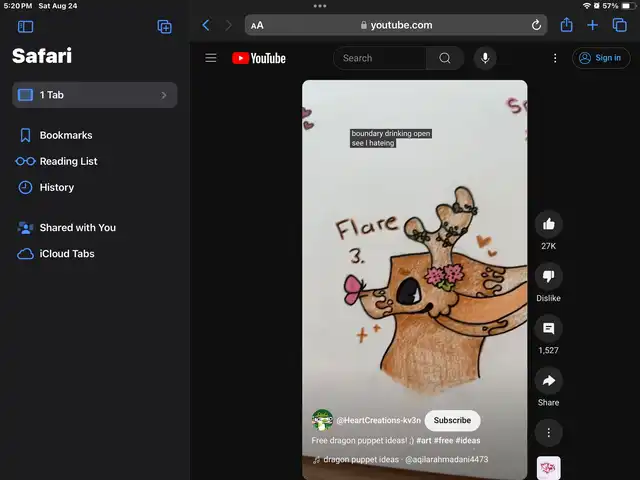
Task: Open History in the sidebar
Action: pos(56,187)
